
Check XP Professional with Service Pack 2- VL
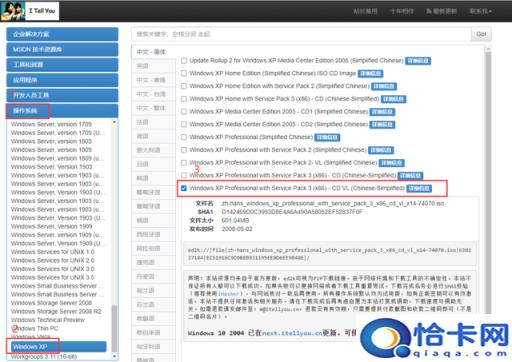click(x=184, y=163)
